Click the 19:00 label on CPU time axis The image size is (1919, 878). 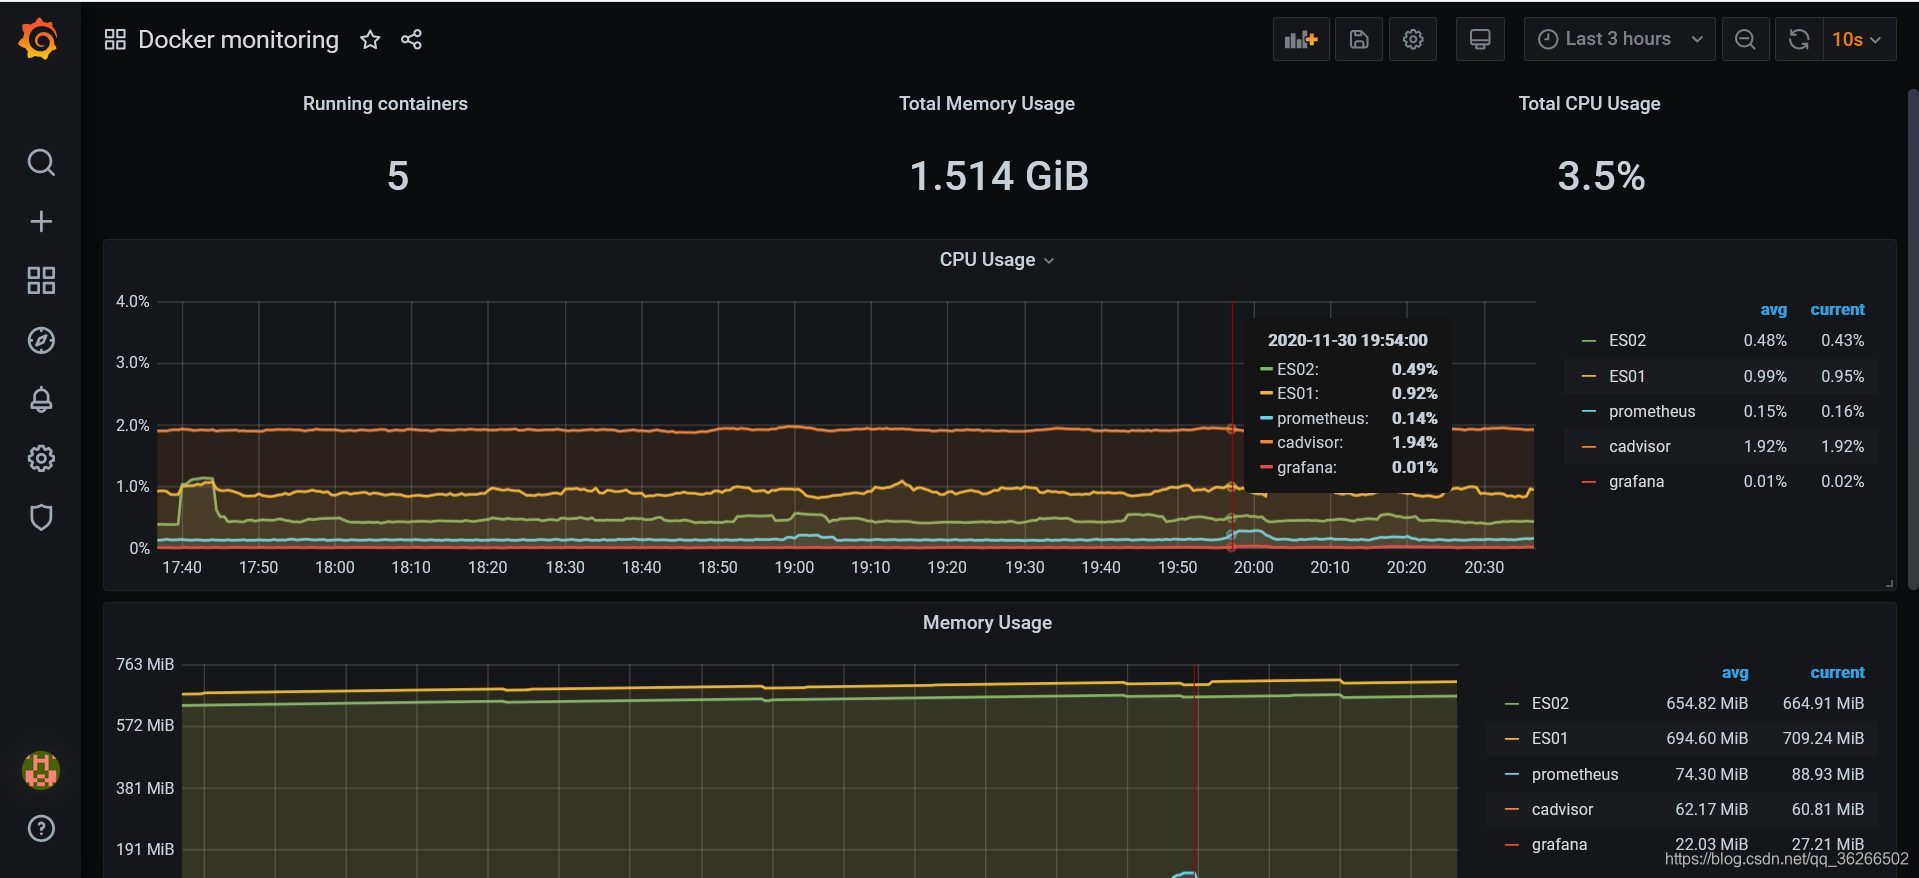(794, 568)
